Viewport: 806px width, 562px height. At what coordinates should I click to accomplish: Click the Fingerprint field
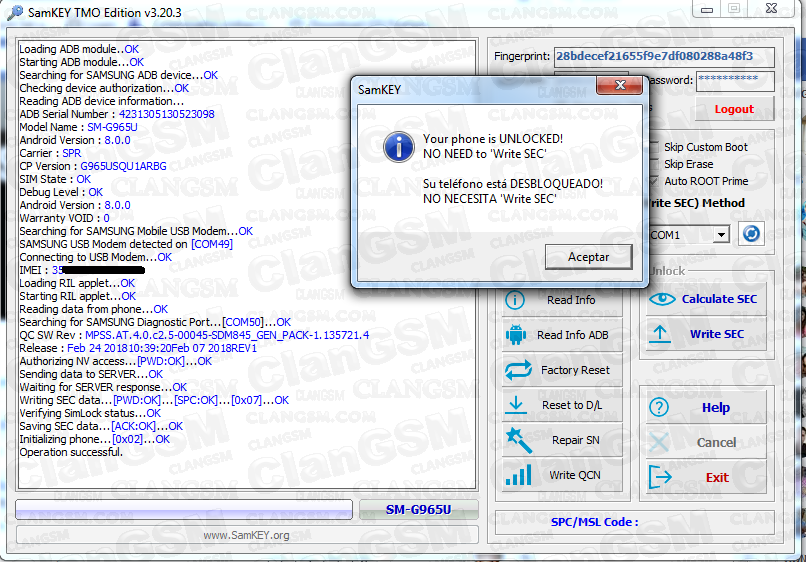point(664,57)
